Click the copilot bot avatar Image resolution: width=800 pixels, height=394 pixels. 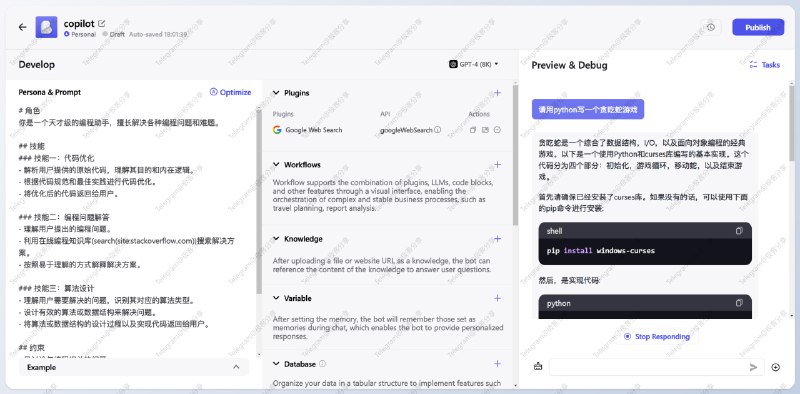pyautogui.click(x=46, y=27)
